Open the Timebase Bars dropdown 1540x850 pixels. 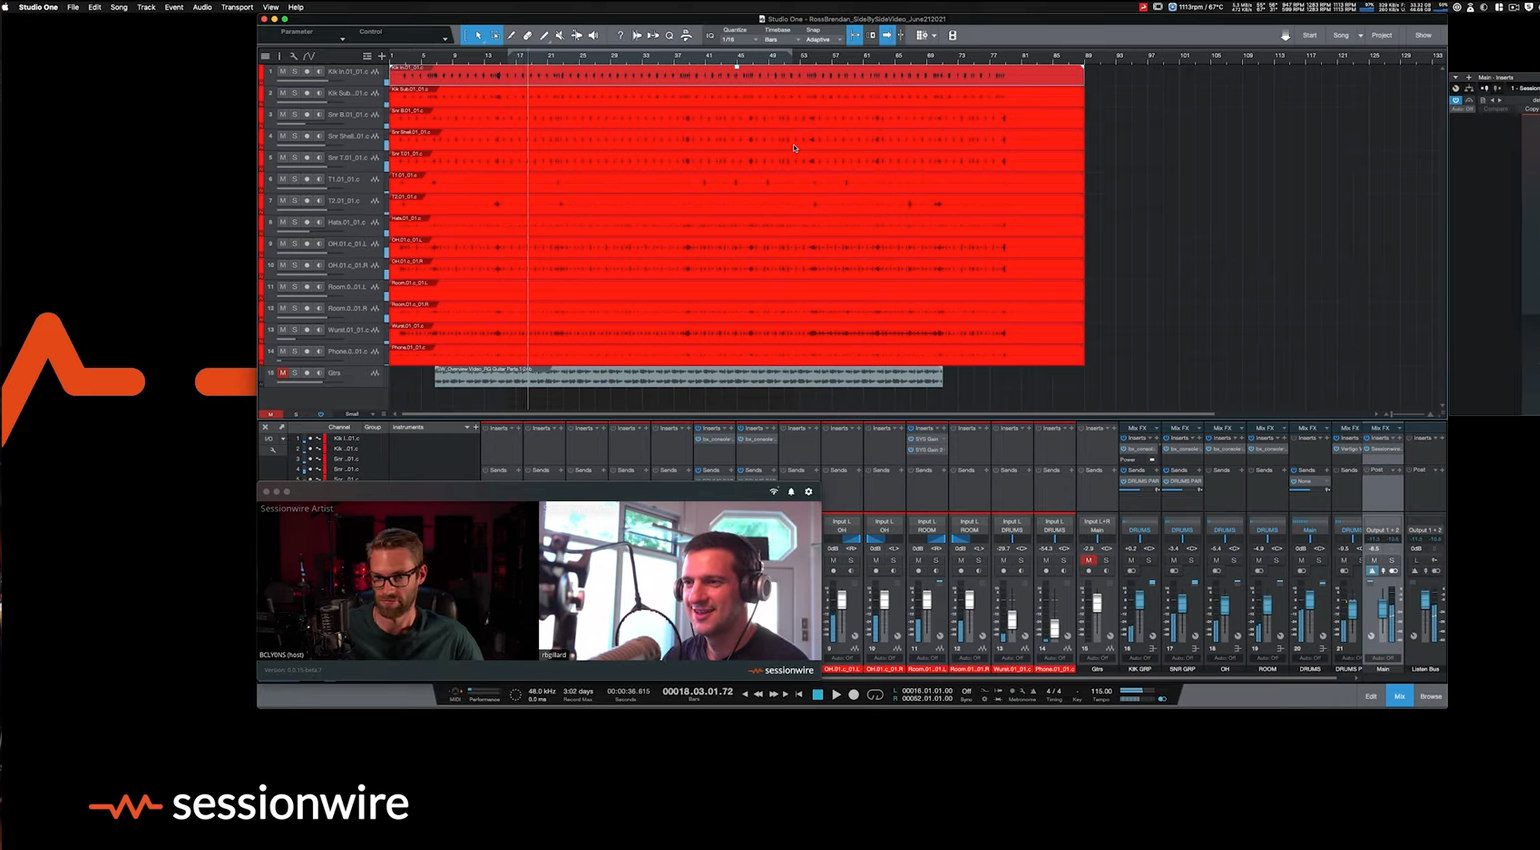[782, 39]
